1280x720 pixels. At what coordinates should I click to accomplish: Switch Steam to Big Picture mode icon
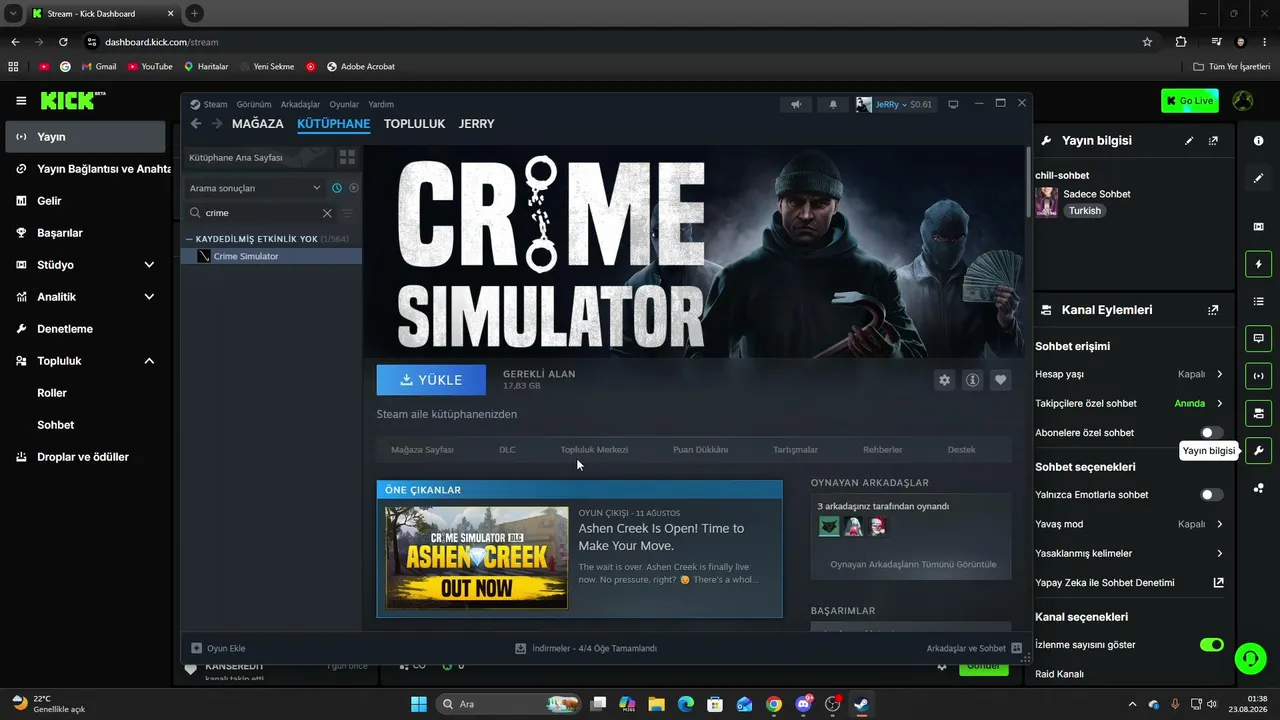[x=953, y=104]
